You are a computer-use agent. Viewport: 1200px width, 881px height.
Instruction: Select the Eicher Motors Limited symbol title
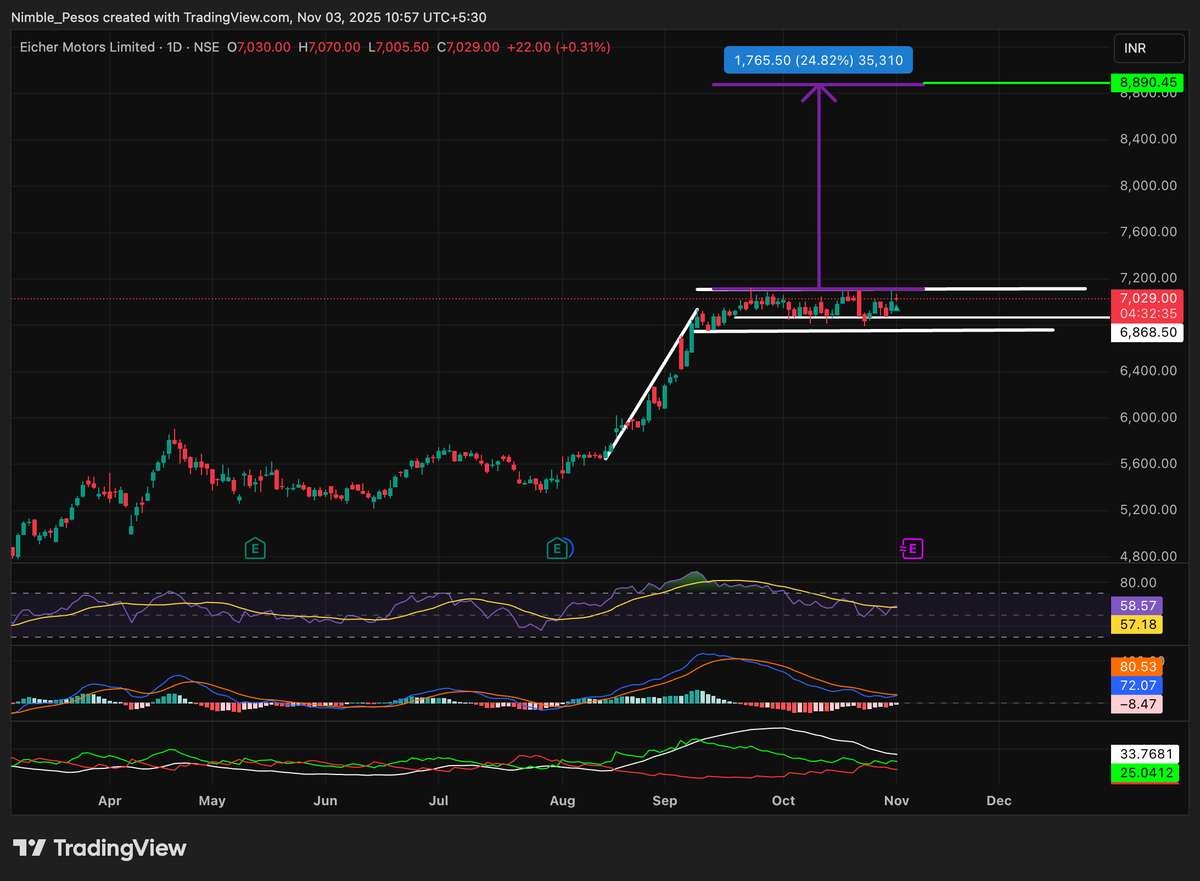90,46
